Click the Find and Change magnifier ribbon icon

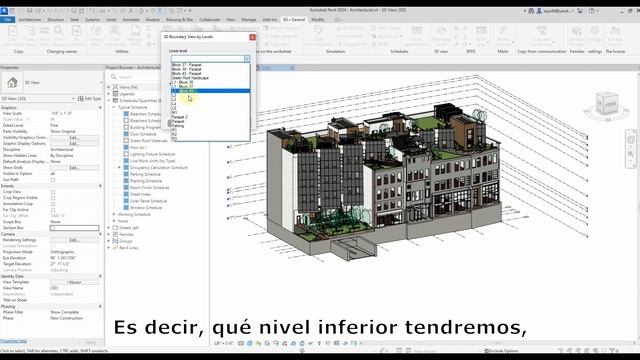click(59, 31)
